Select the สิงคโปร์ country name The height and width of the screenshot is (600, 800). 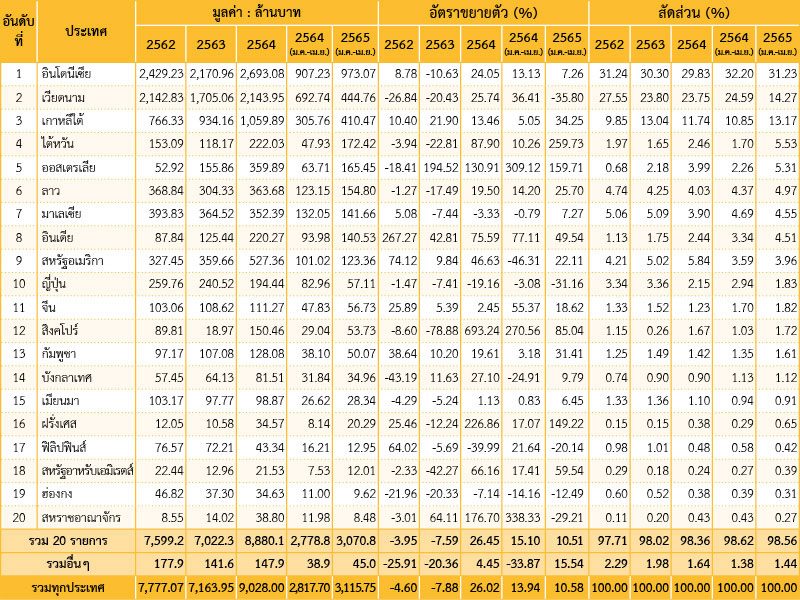tap(60, 330)
